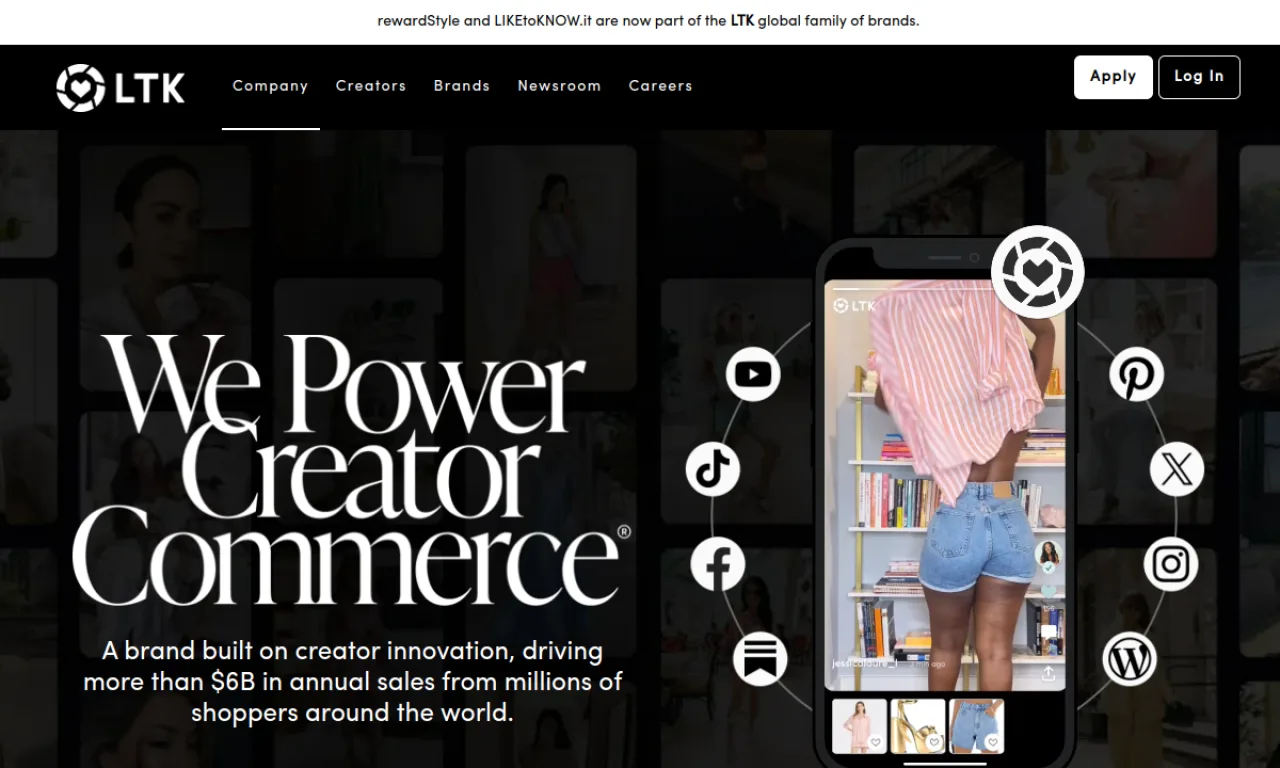The width and height of the screenshot is (1280, 768).
Task: Click heart on denim shorts thumbnail
Action: (x=993, y=742)
